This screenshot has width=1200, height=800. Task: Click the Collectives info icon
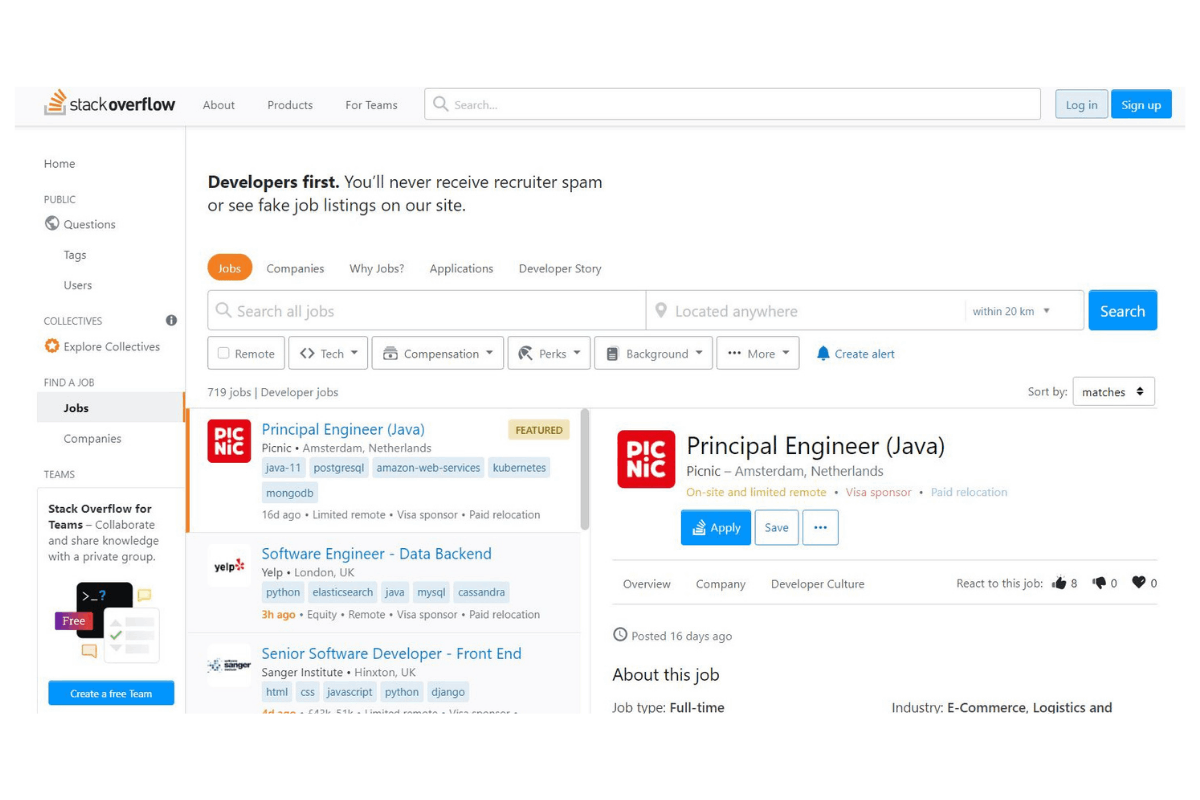click(171, 321)
